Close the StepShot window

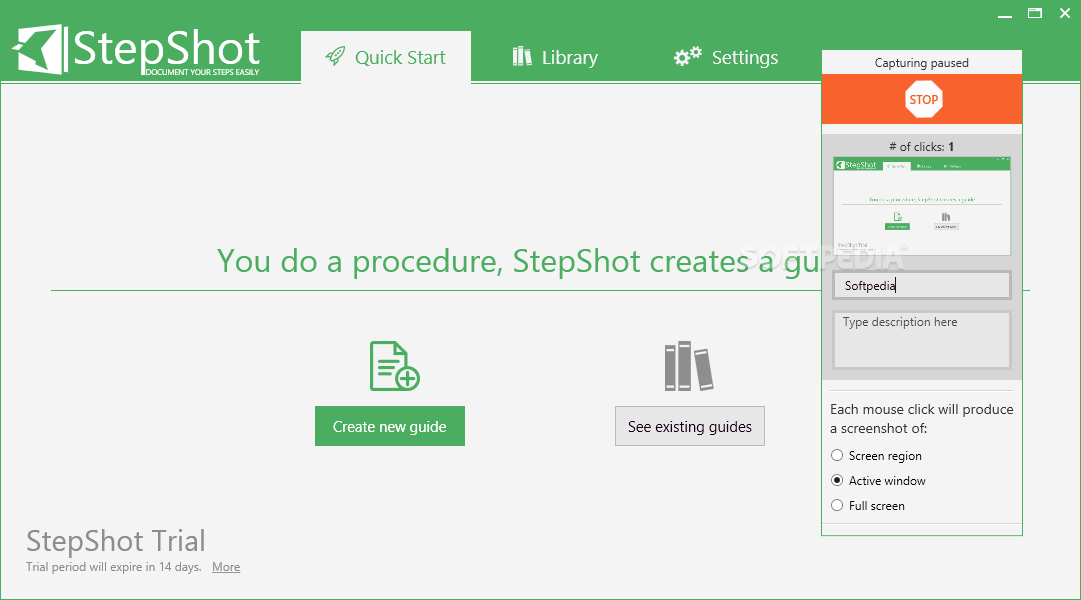[x=1065, y=13]
